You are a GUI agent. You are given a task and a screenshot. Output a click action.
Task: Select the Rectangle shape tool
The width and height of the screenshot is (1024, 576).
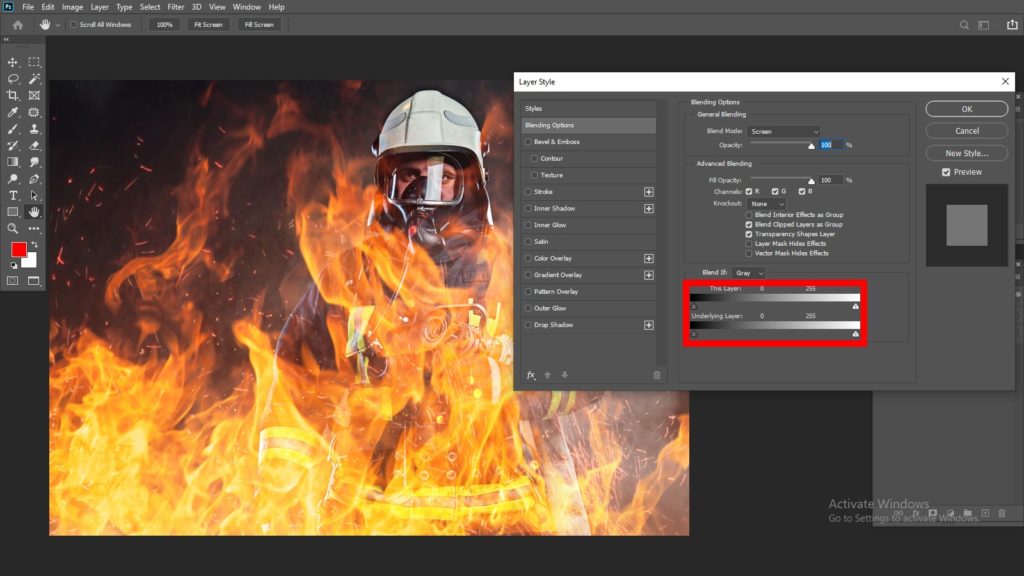(x=12, y=212)
